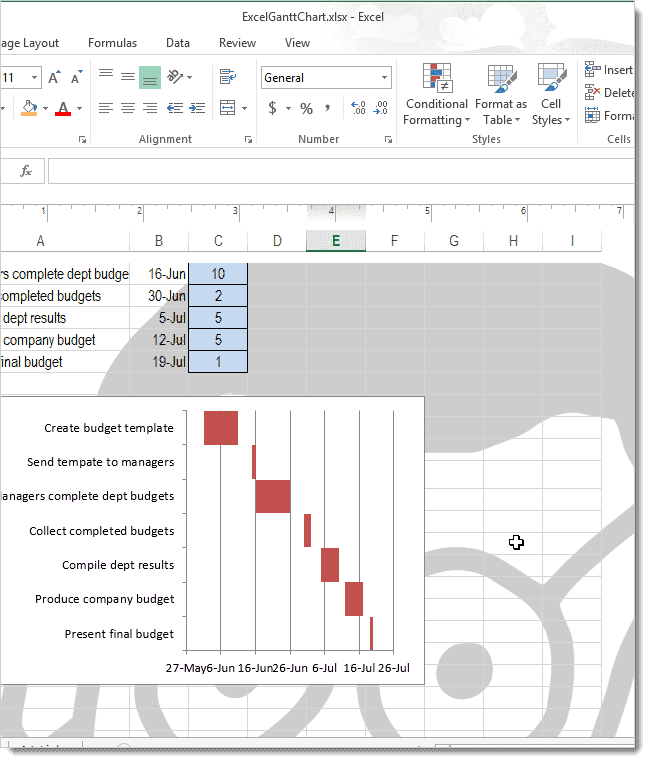Open the Formulas tab
Viewport: 650px width, 763px height.
pyautogui.click(x=112, y=43)
